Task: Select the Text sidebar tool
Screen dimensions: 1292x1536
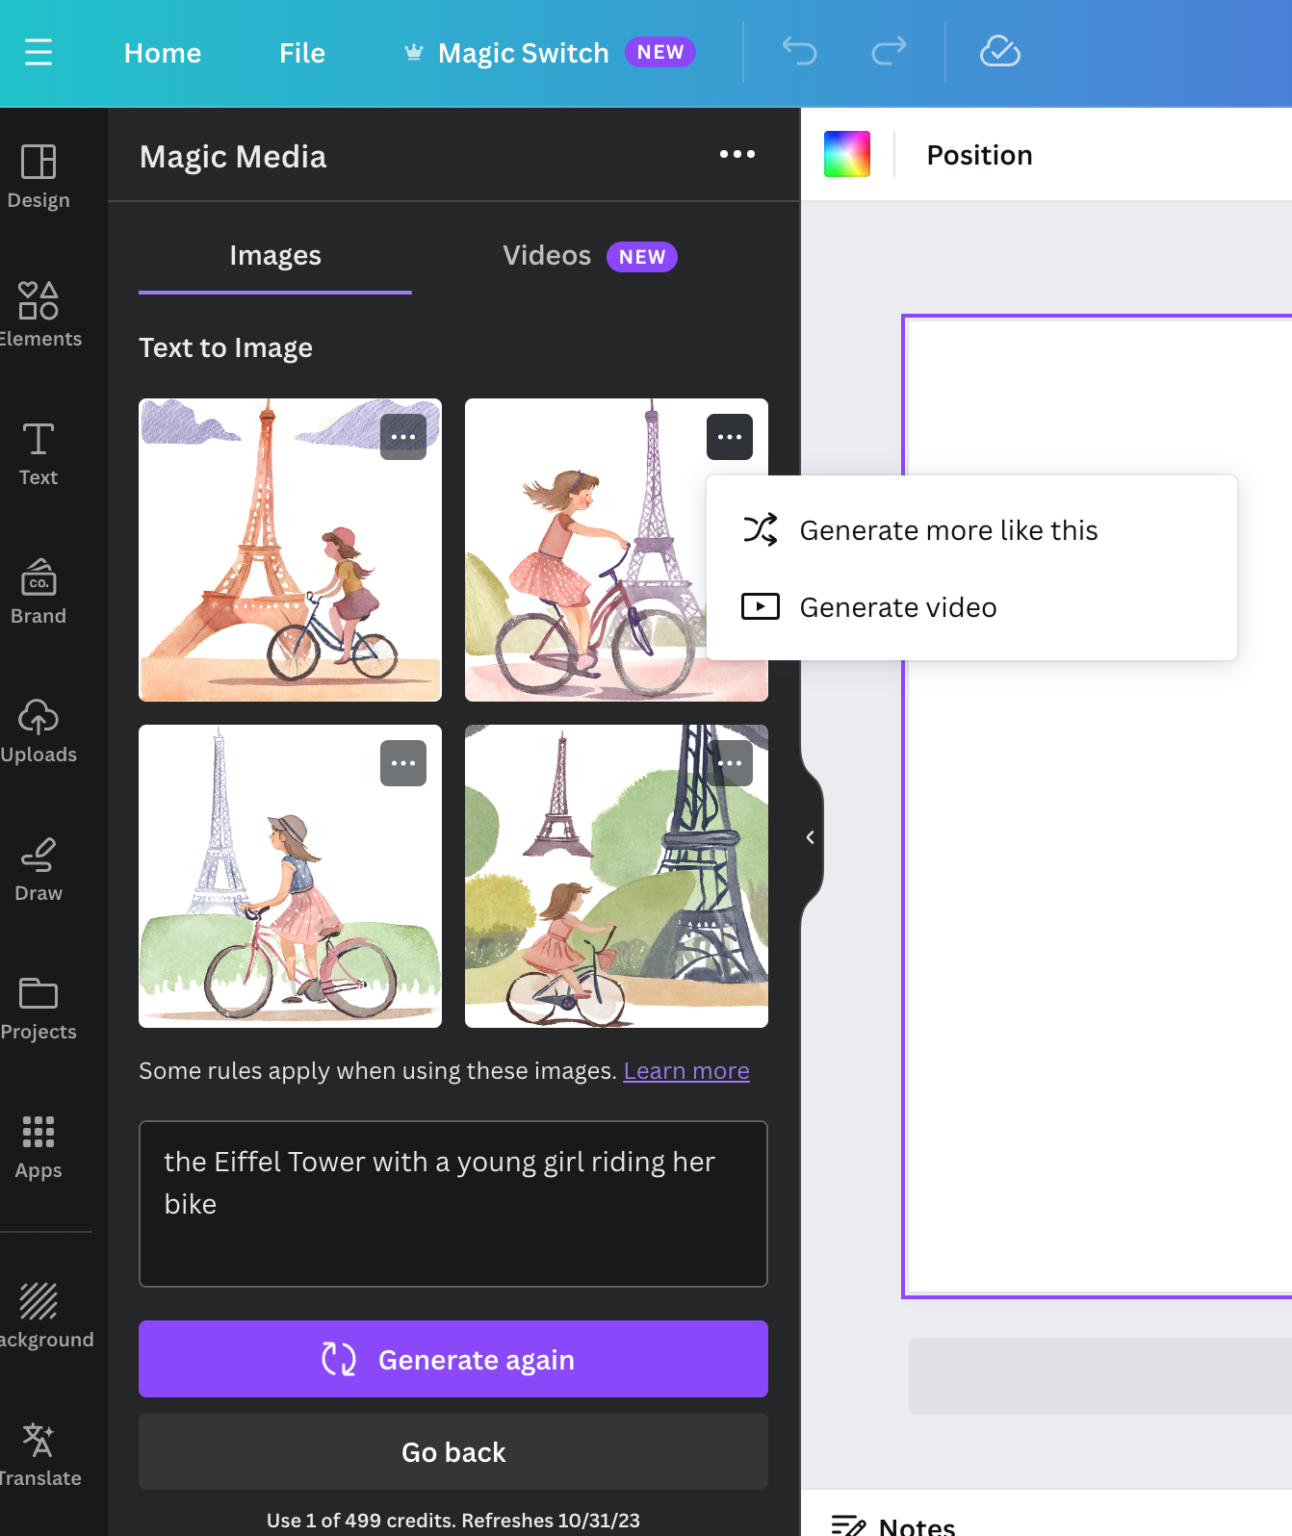Action: click(x=38, y=454)
